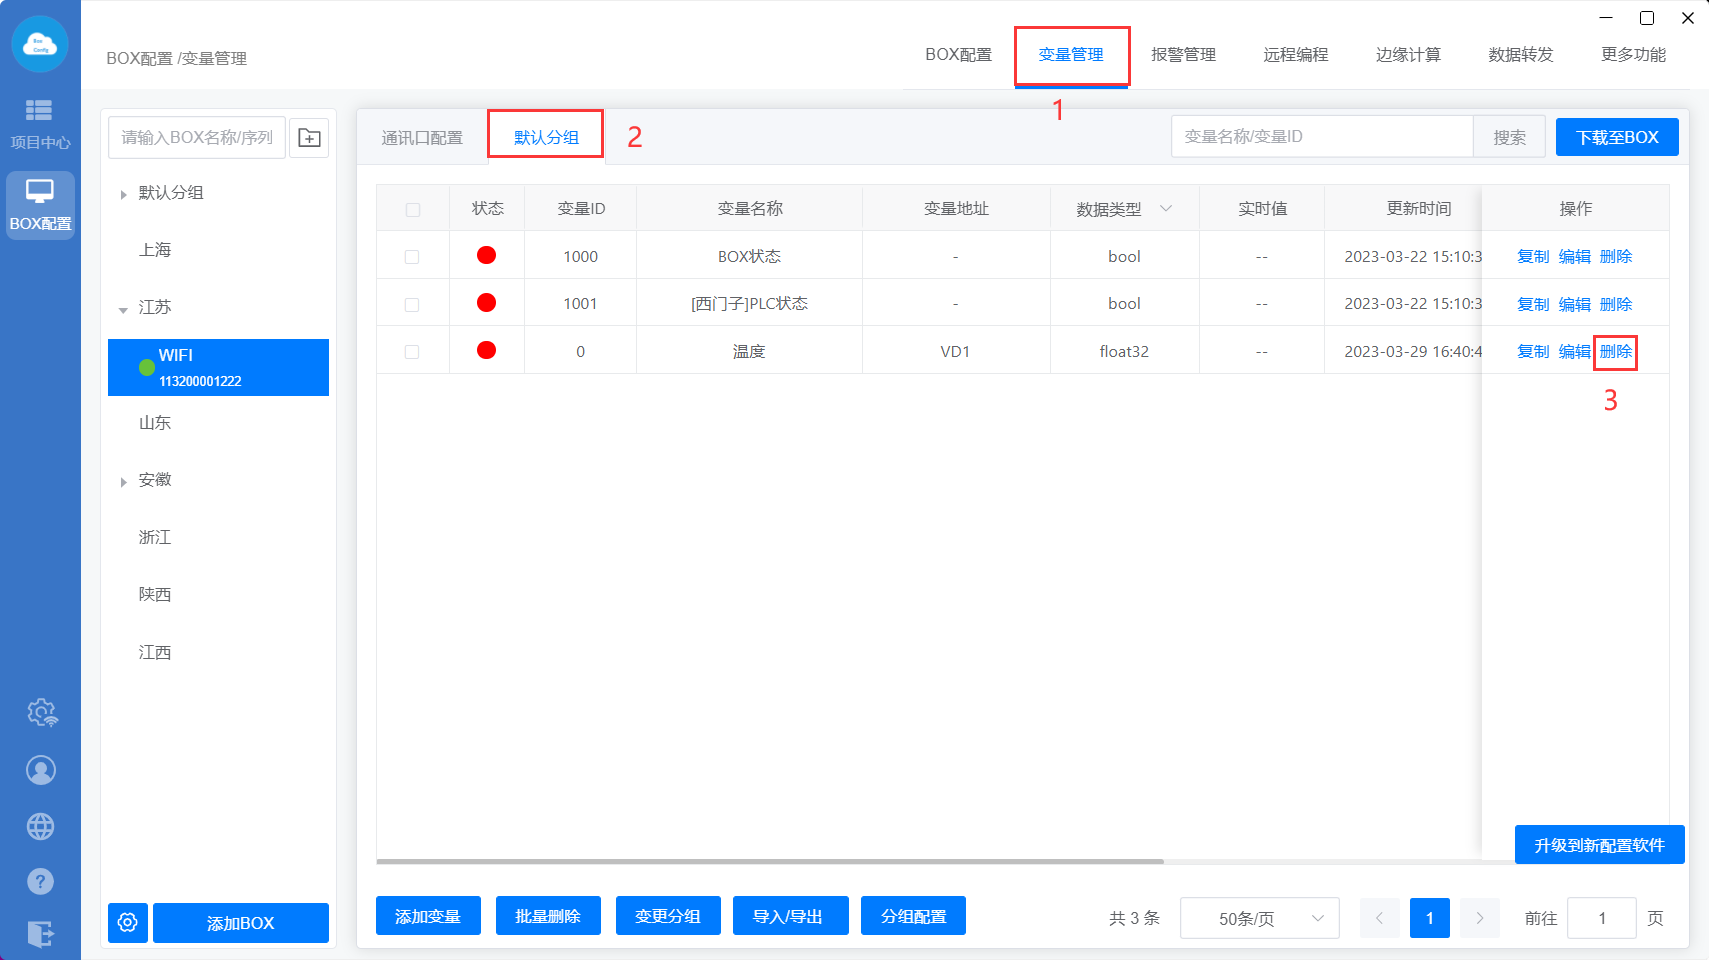Switch to the 通讯口配置 tab

click(422, 138)
